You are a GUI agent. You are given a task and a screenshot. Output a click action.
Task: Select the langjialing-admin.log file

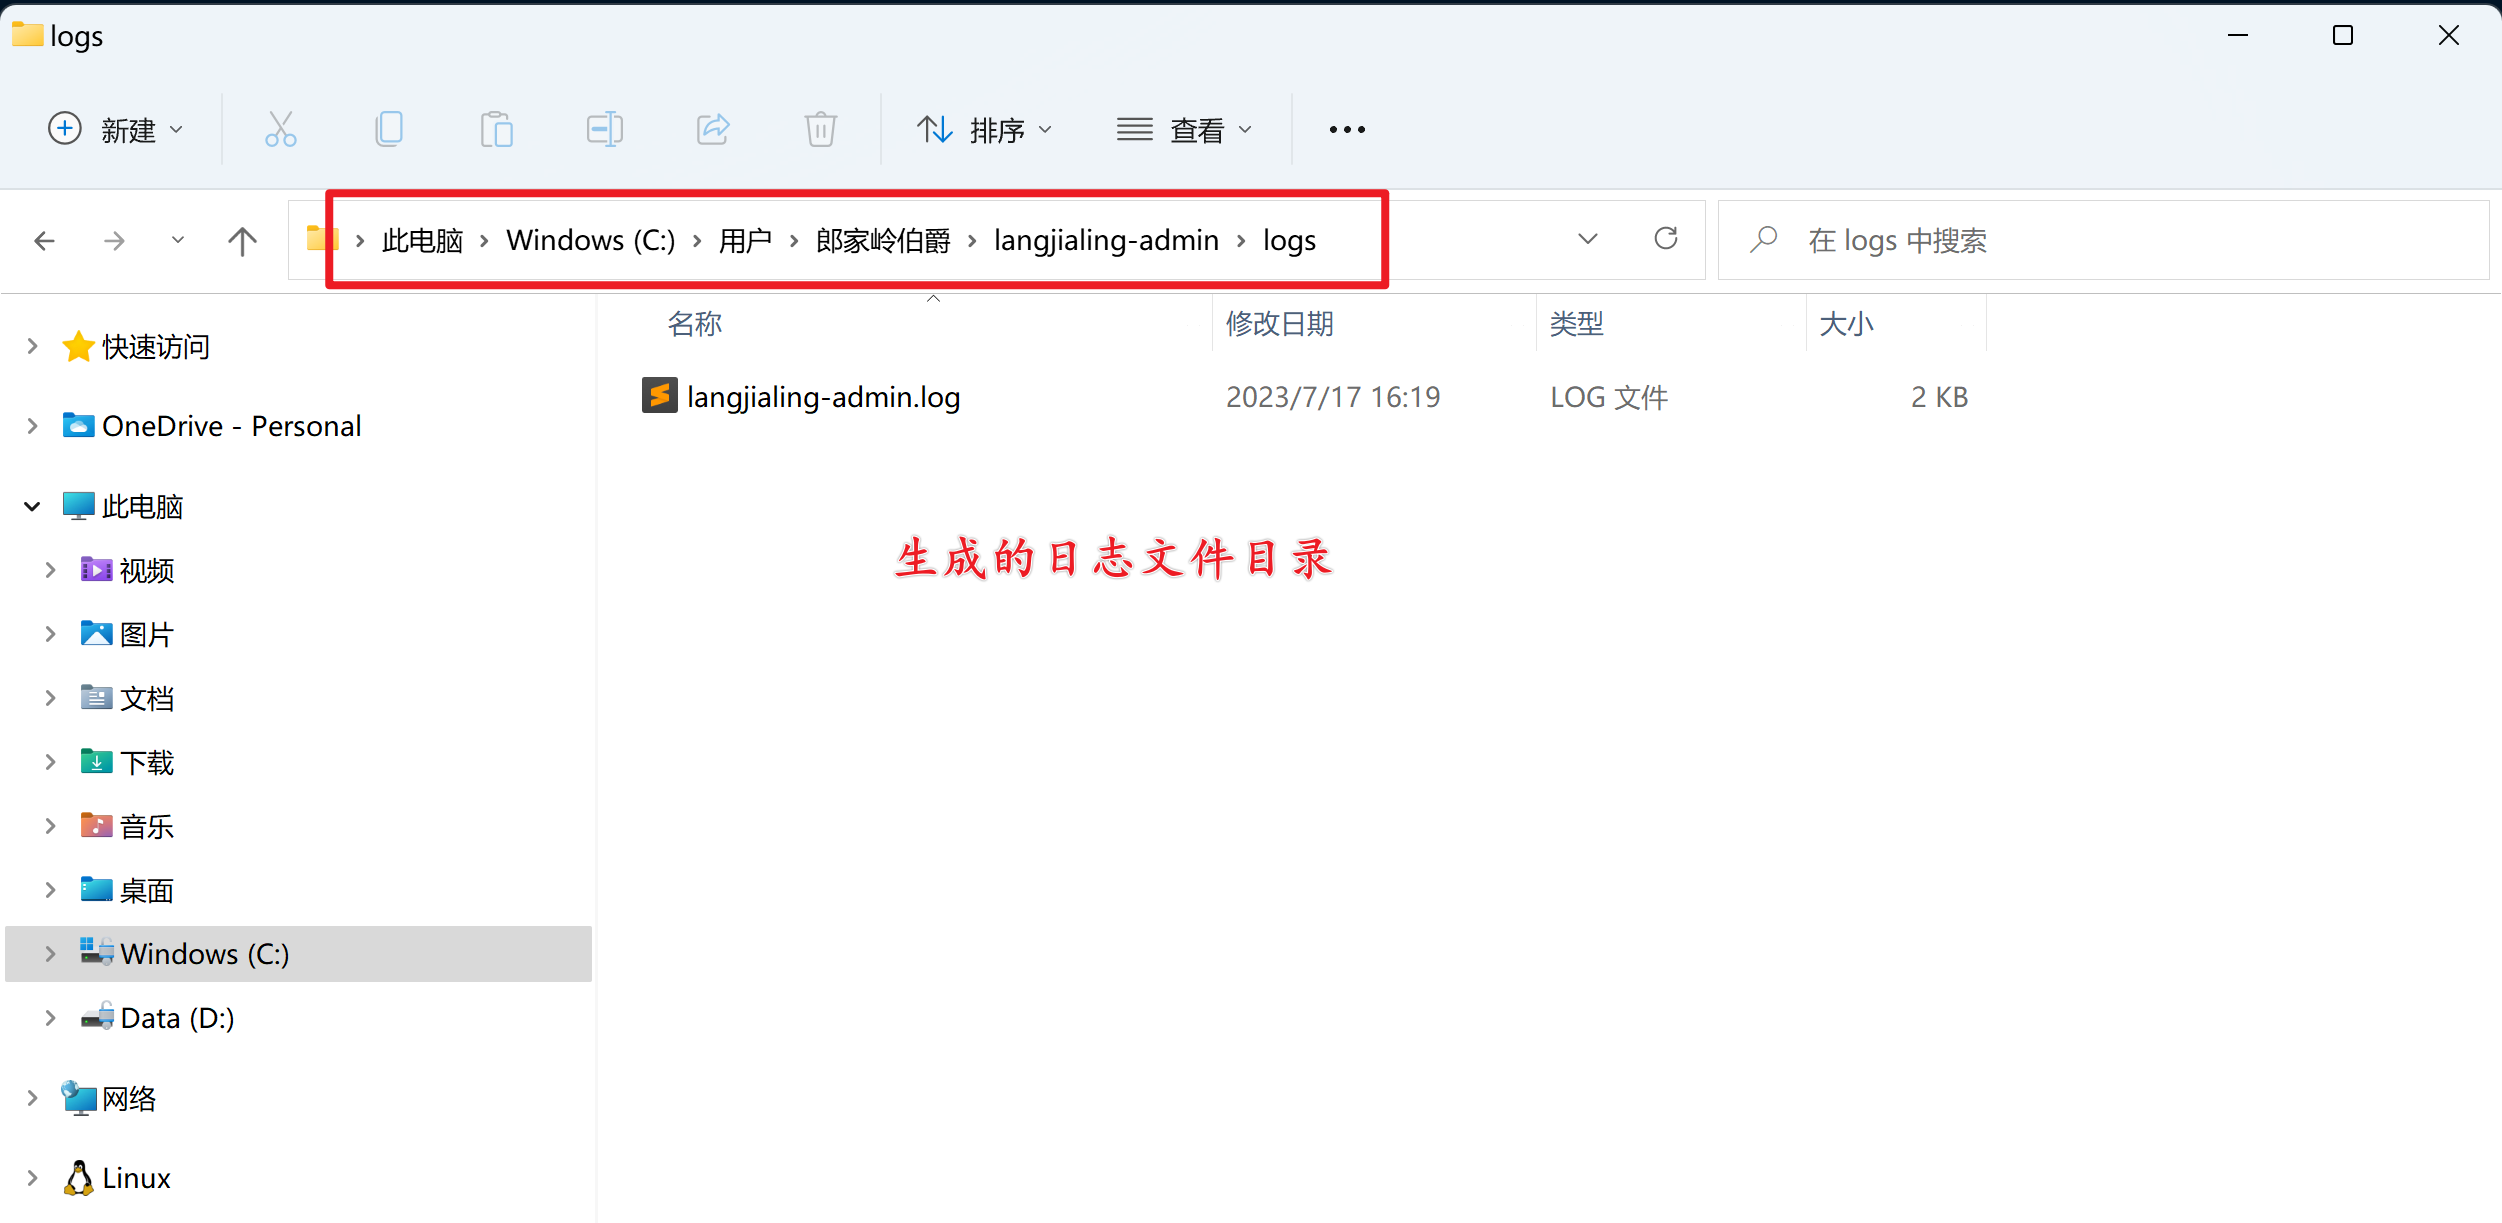pyautogui.click(x=823, y=397)
